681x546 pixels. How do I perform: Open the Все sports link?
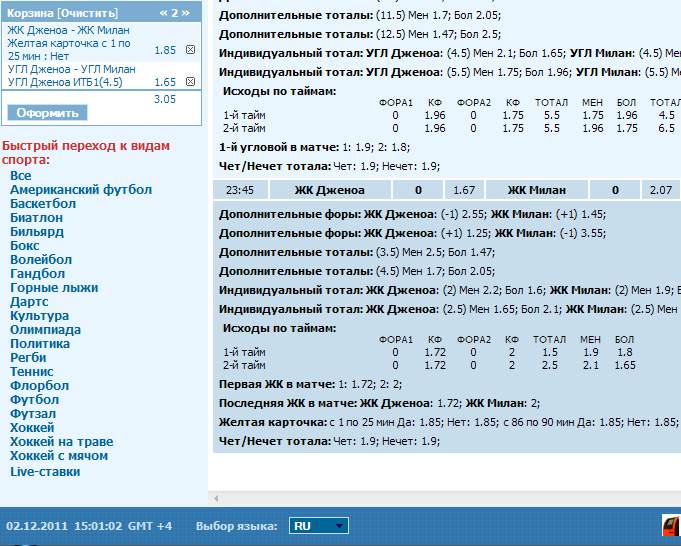pyautogui.click(x=21, y=175)
